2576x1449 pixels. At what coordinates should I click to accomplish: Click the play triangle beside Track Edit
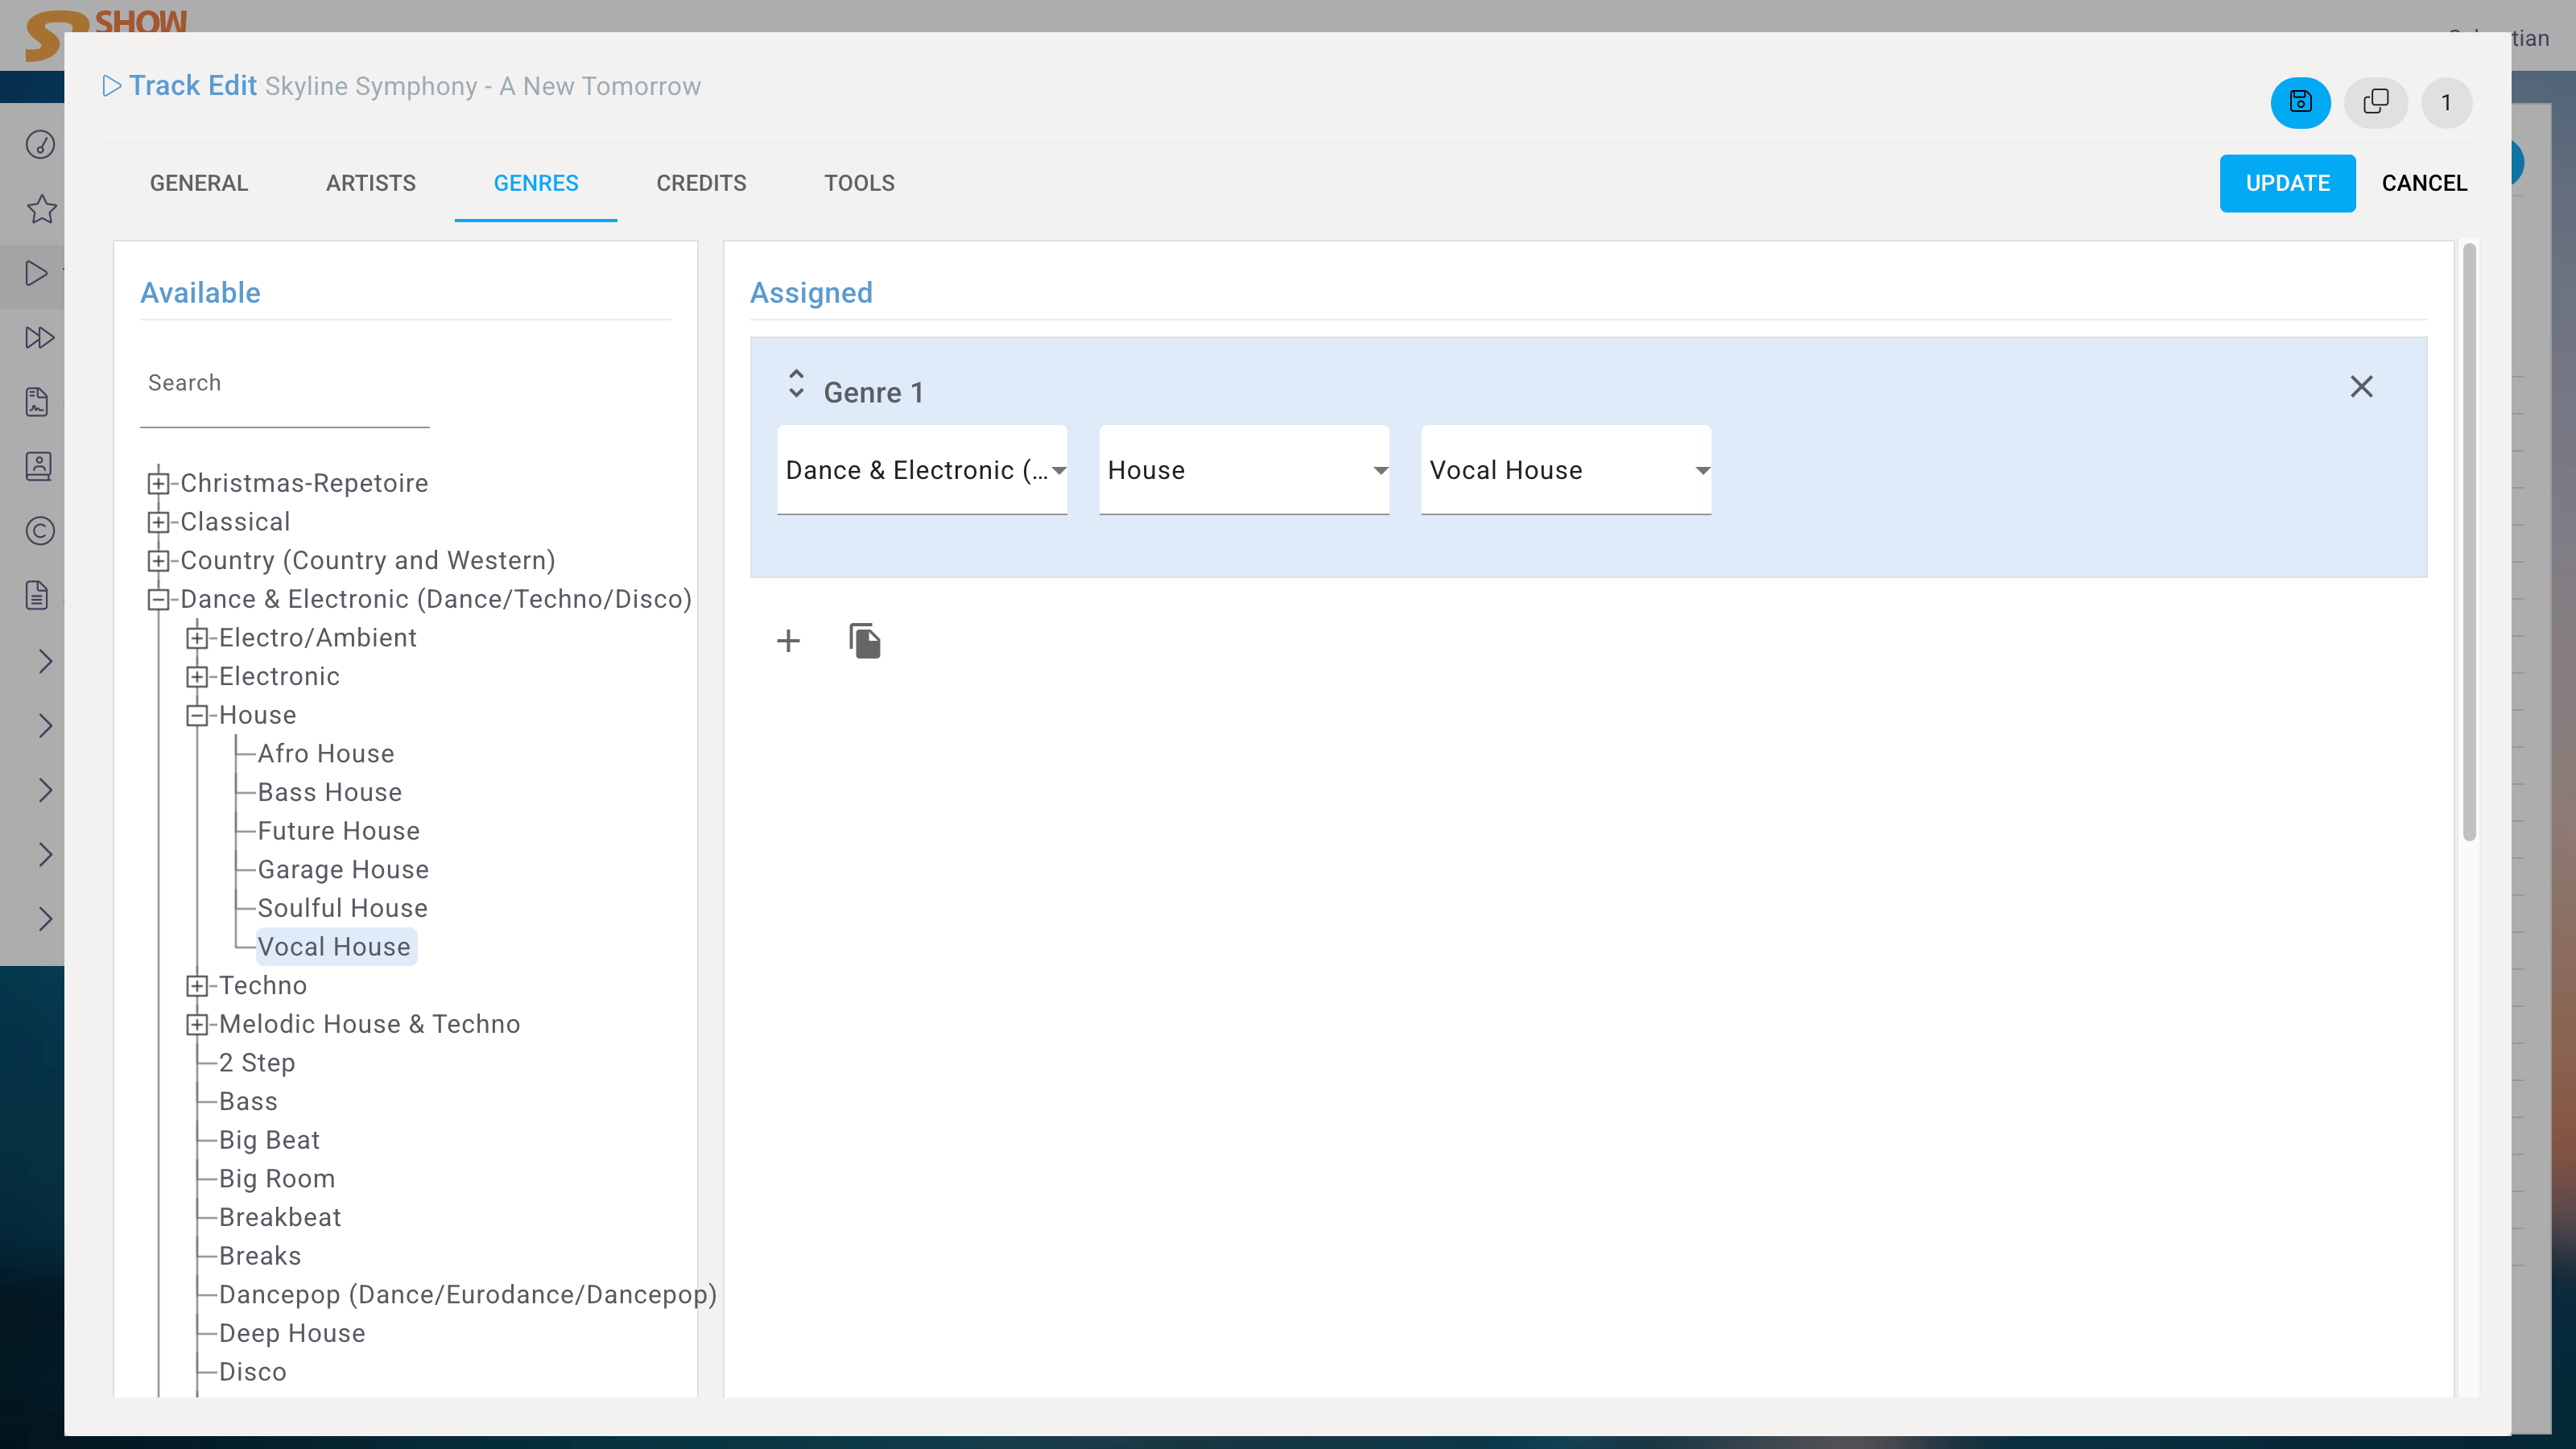point(112,86)
